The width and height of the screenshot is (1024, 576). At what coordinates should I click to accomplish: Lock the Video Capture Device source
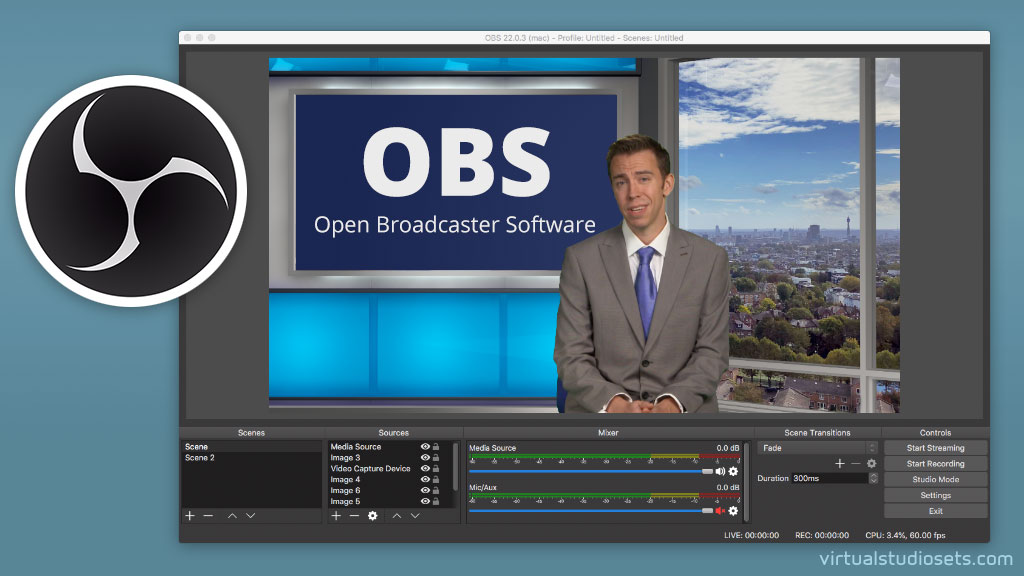436,468
